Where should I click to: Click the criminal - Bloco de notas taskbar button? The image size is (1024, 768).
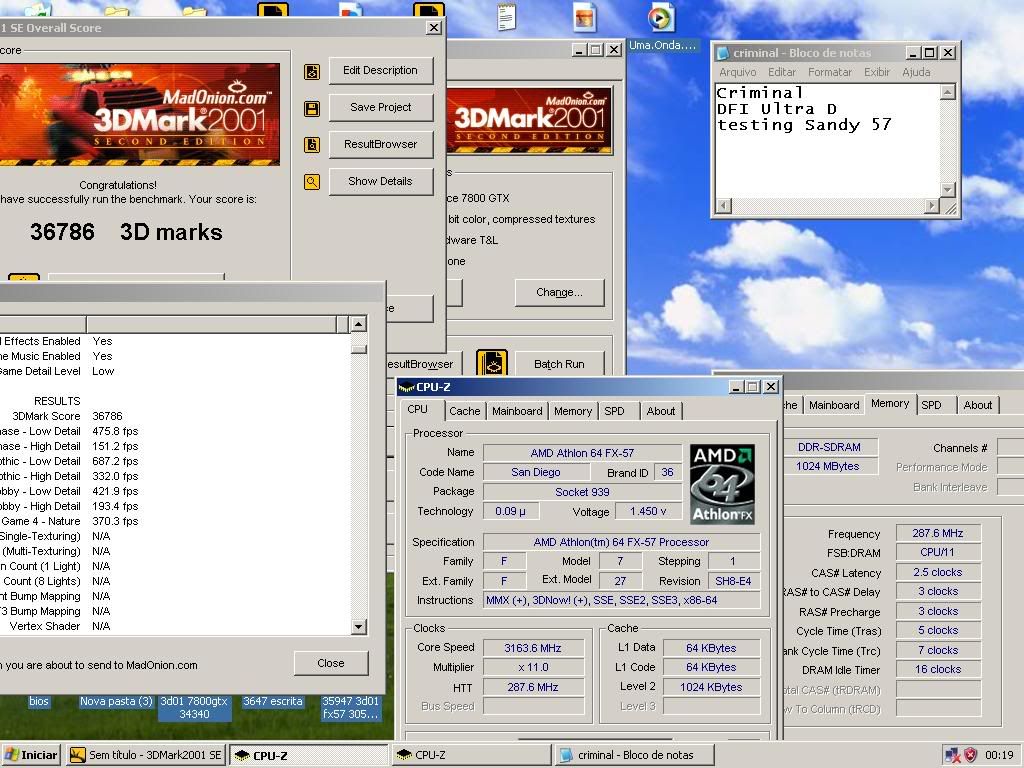click(633, 755)
